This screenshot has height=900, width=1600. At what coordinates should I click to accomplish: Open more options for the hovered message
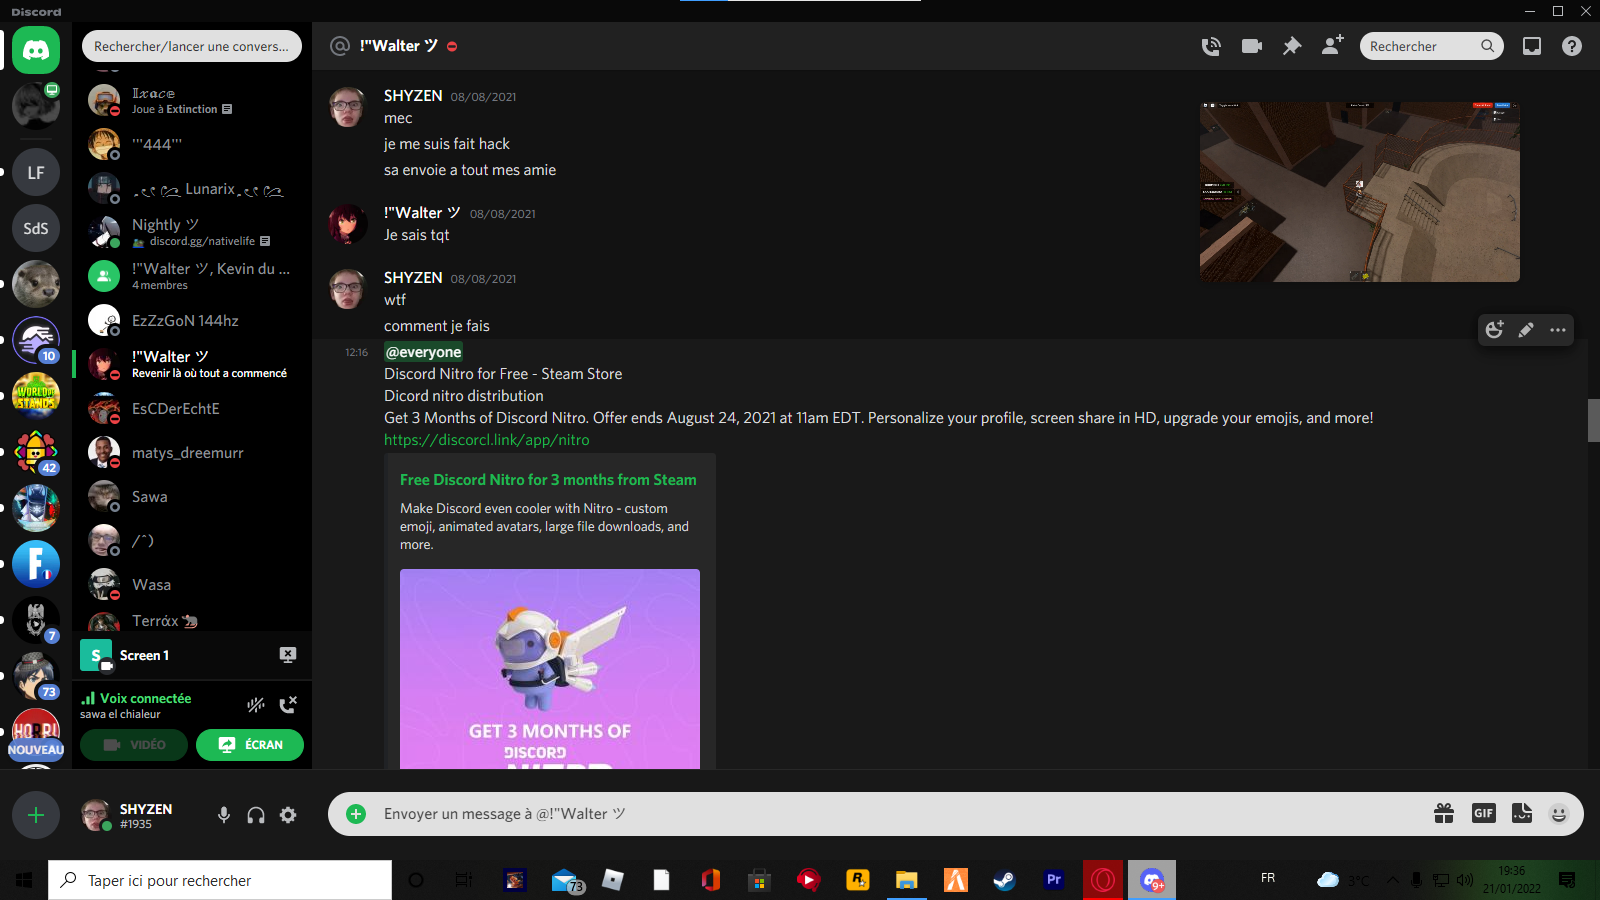[x=1558, y=330]
